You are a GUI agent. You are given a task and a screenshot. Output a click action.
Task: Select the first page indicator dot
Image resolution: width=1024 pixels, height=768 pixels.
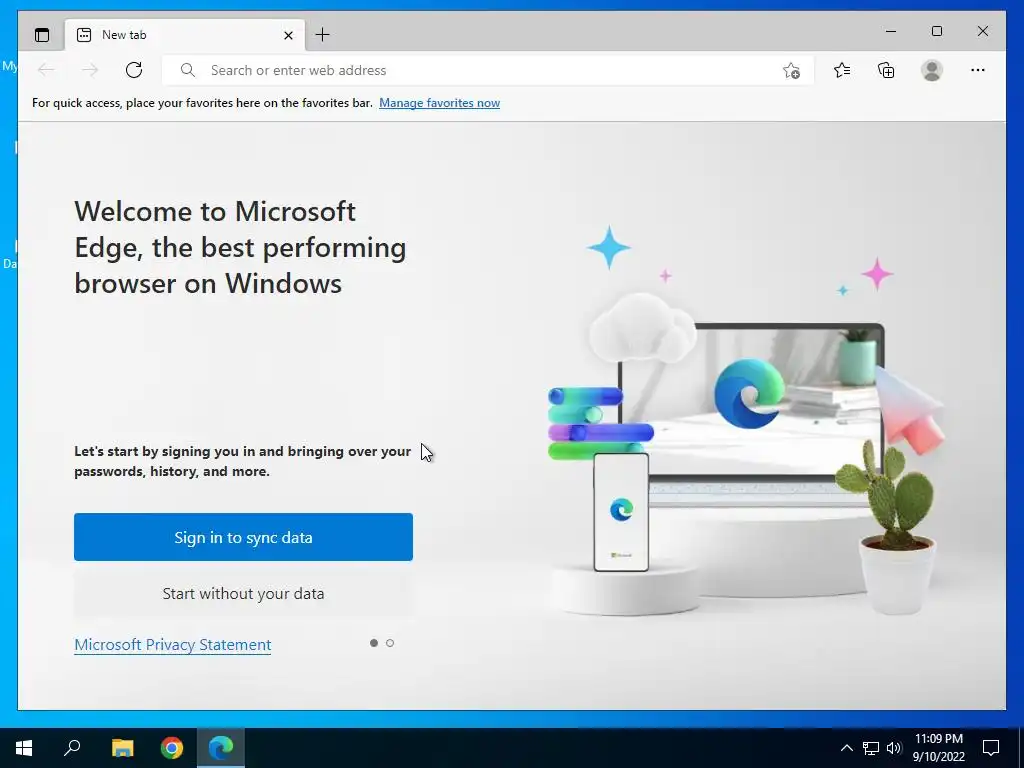click(374, 643)
